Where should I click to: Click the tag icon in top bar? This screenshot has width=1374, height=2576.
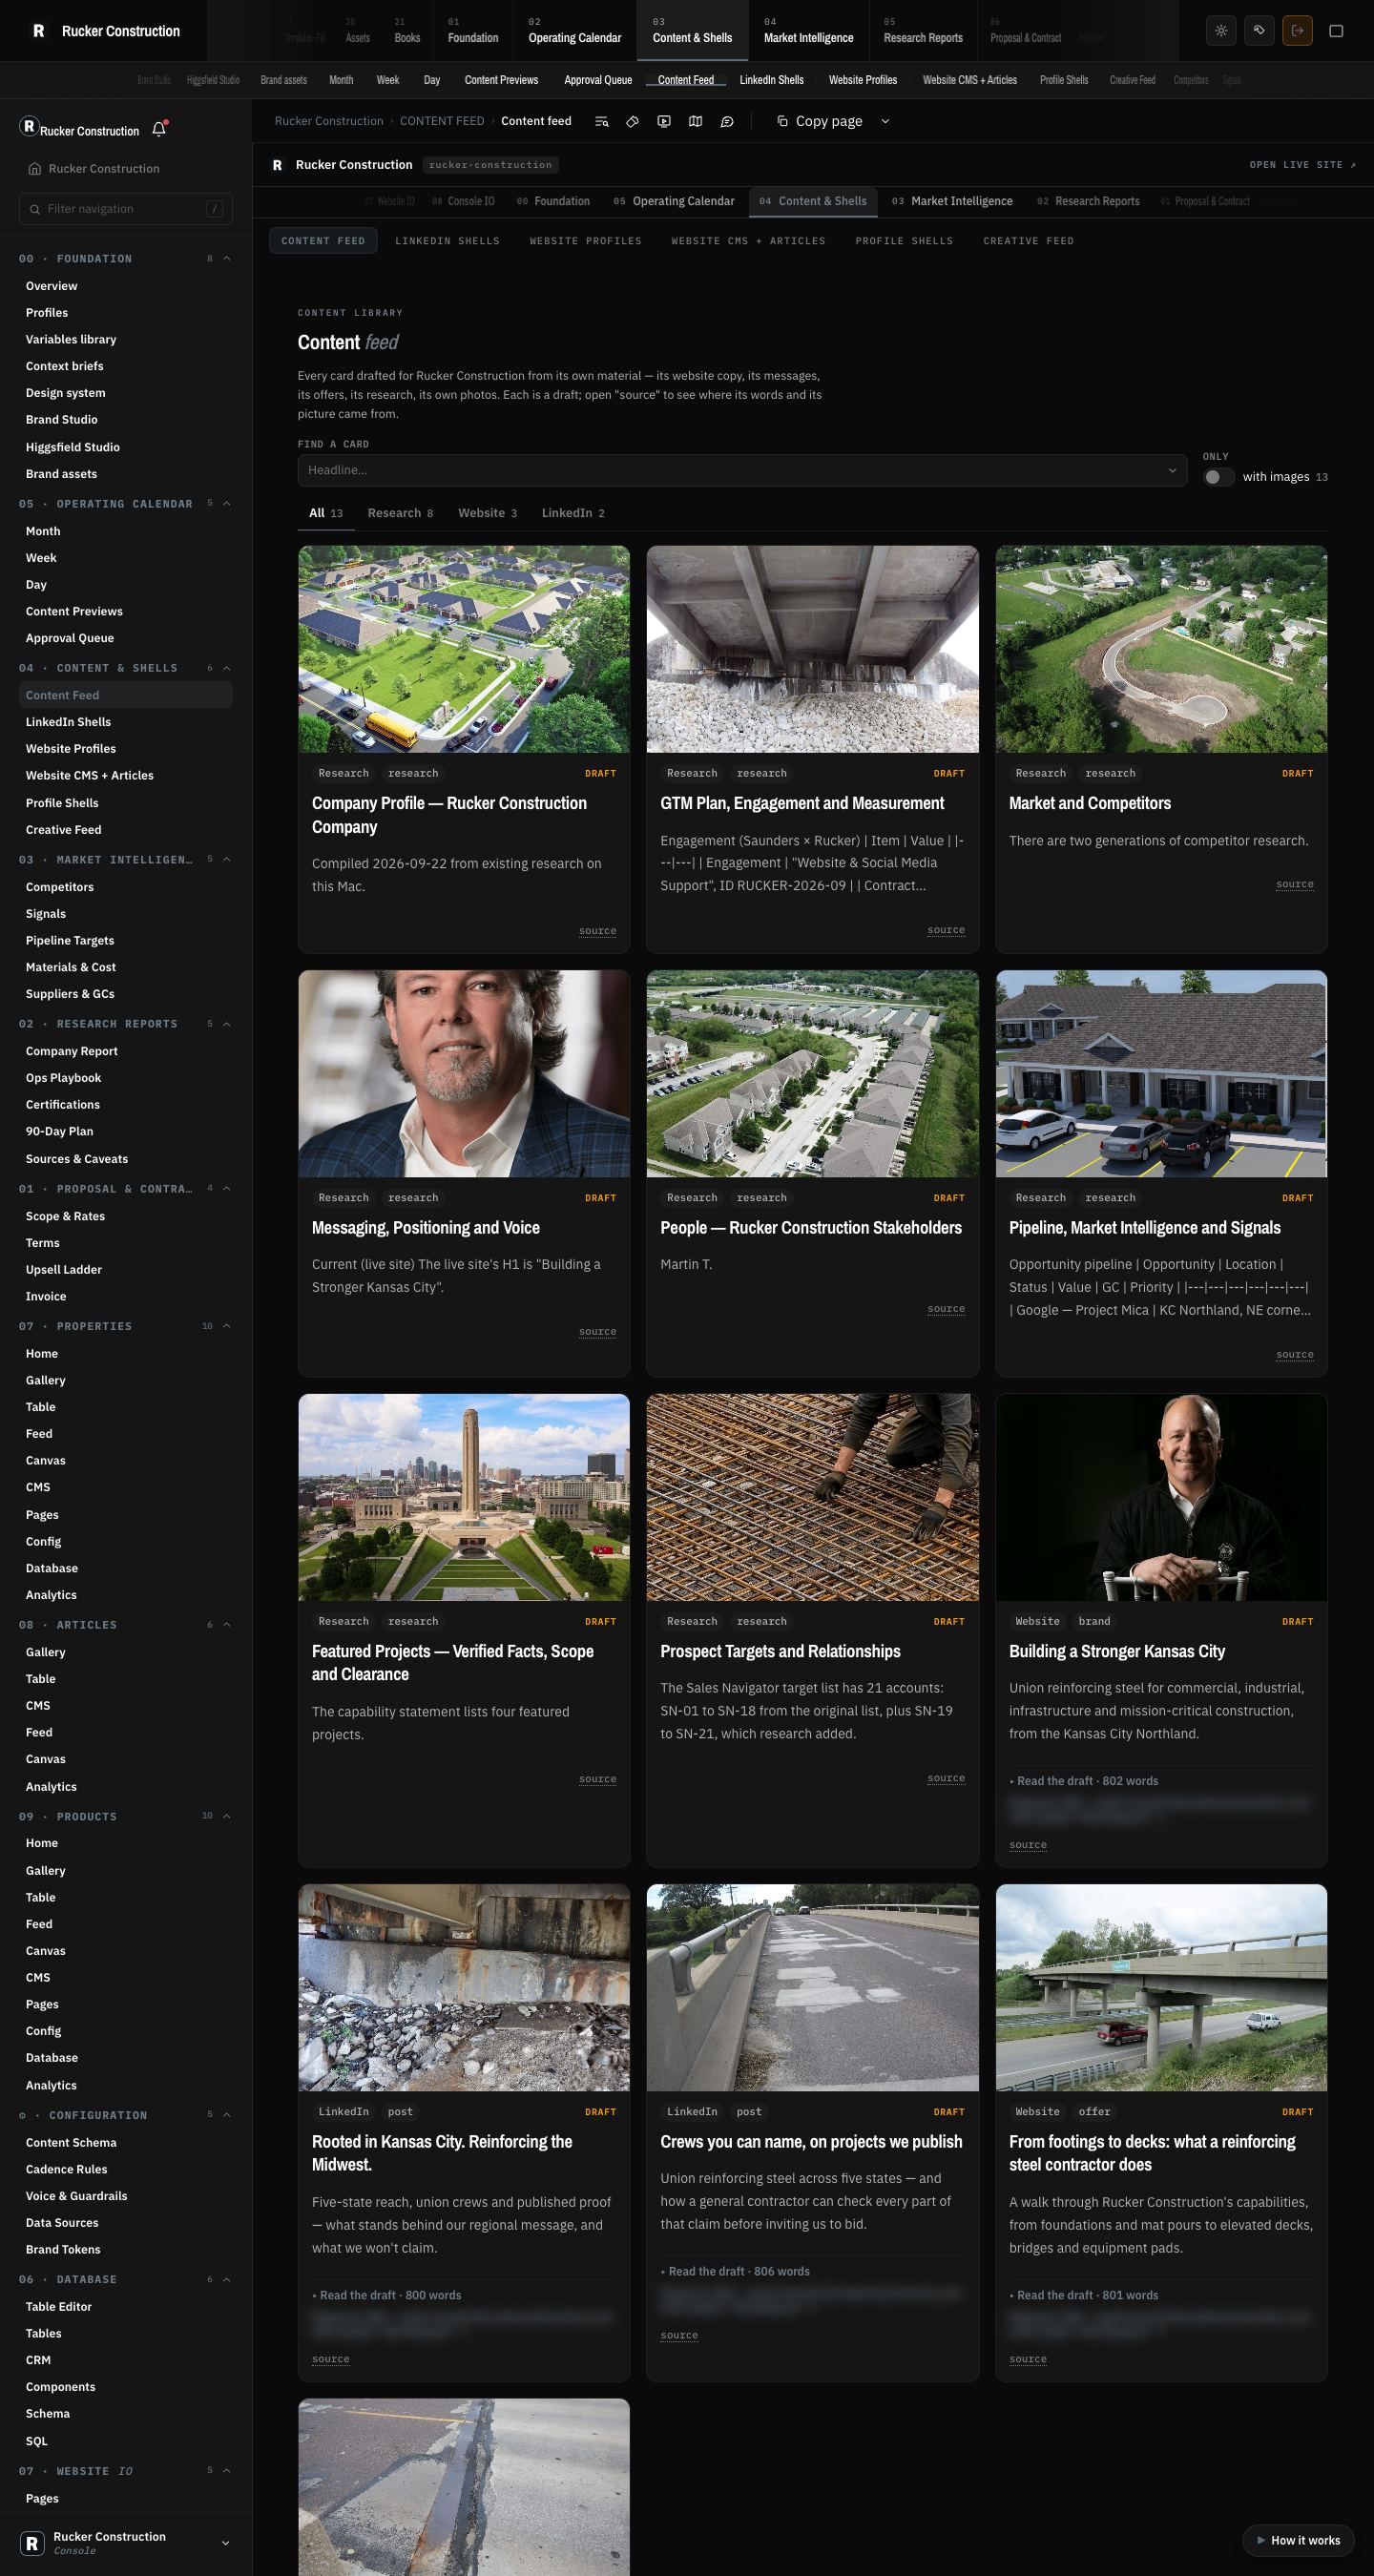pyautogui.click(x=1259, y=31)
